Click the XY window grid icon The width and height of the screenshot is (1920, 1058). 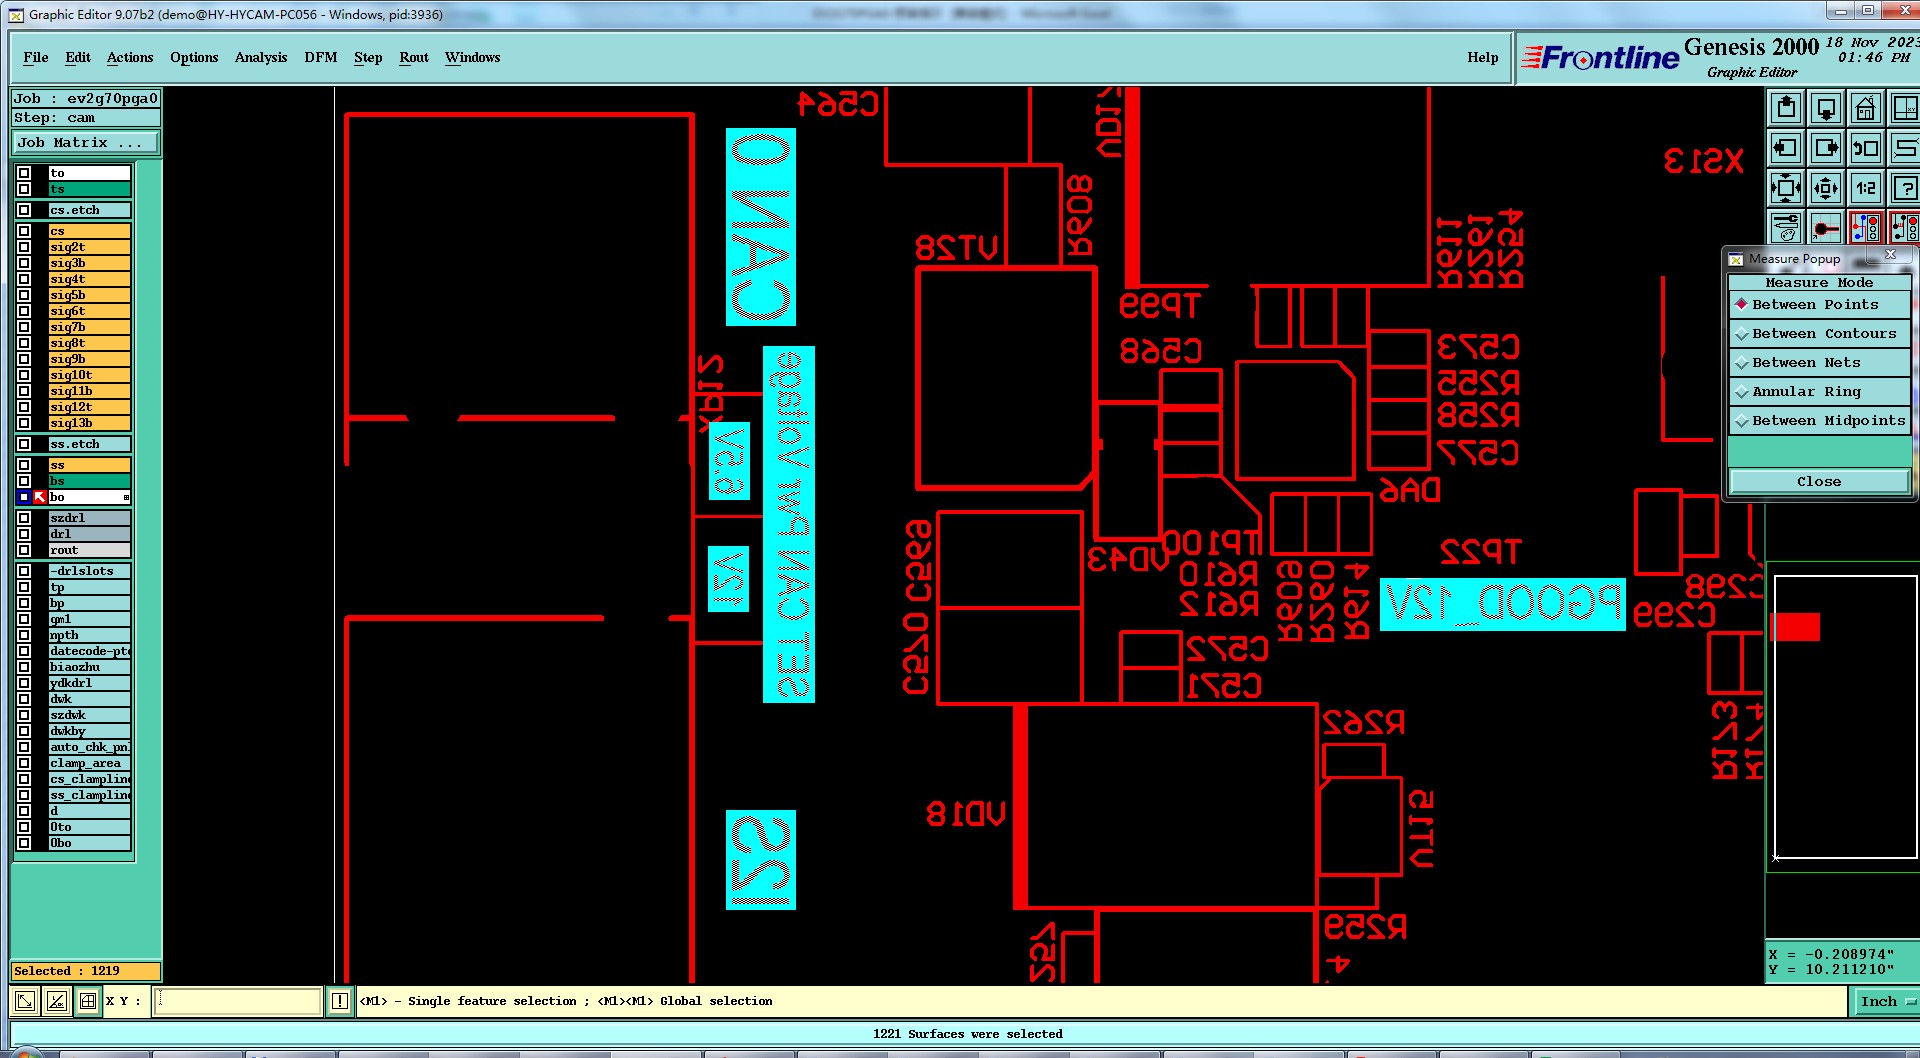coord(1904,108)
